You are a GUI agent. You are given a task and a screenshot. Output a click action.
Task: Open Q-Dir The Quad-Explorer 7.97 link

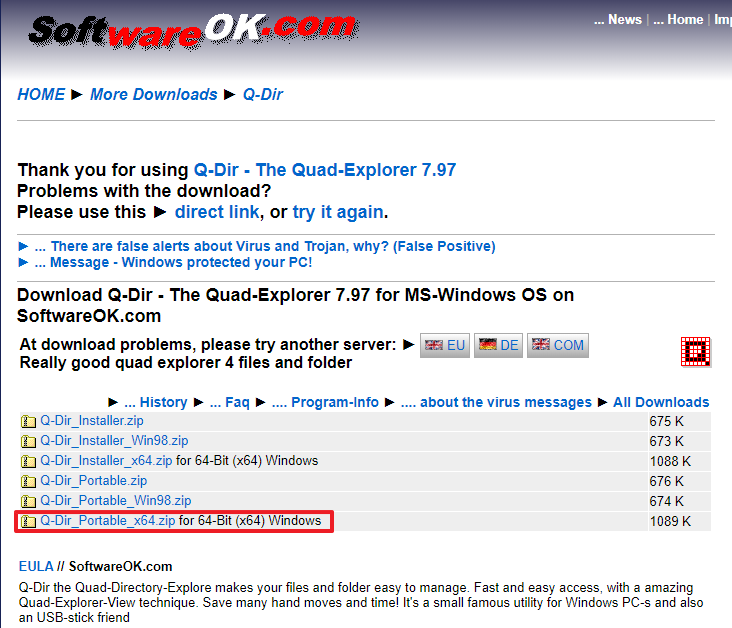click(x=325, y=170)
